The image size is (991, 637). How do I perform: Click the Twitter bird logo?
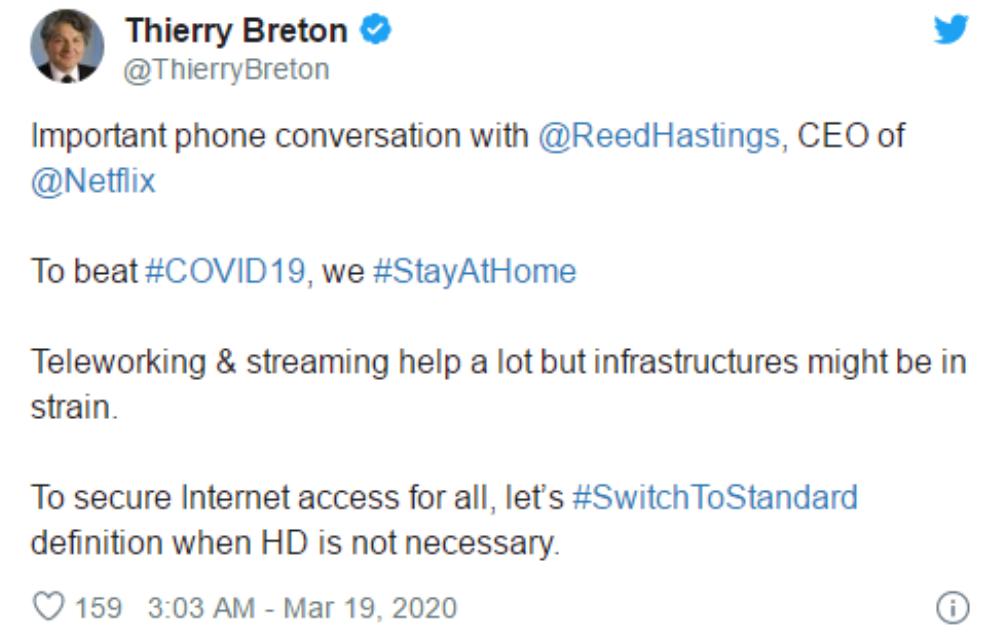[951, 30]
